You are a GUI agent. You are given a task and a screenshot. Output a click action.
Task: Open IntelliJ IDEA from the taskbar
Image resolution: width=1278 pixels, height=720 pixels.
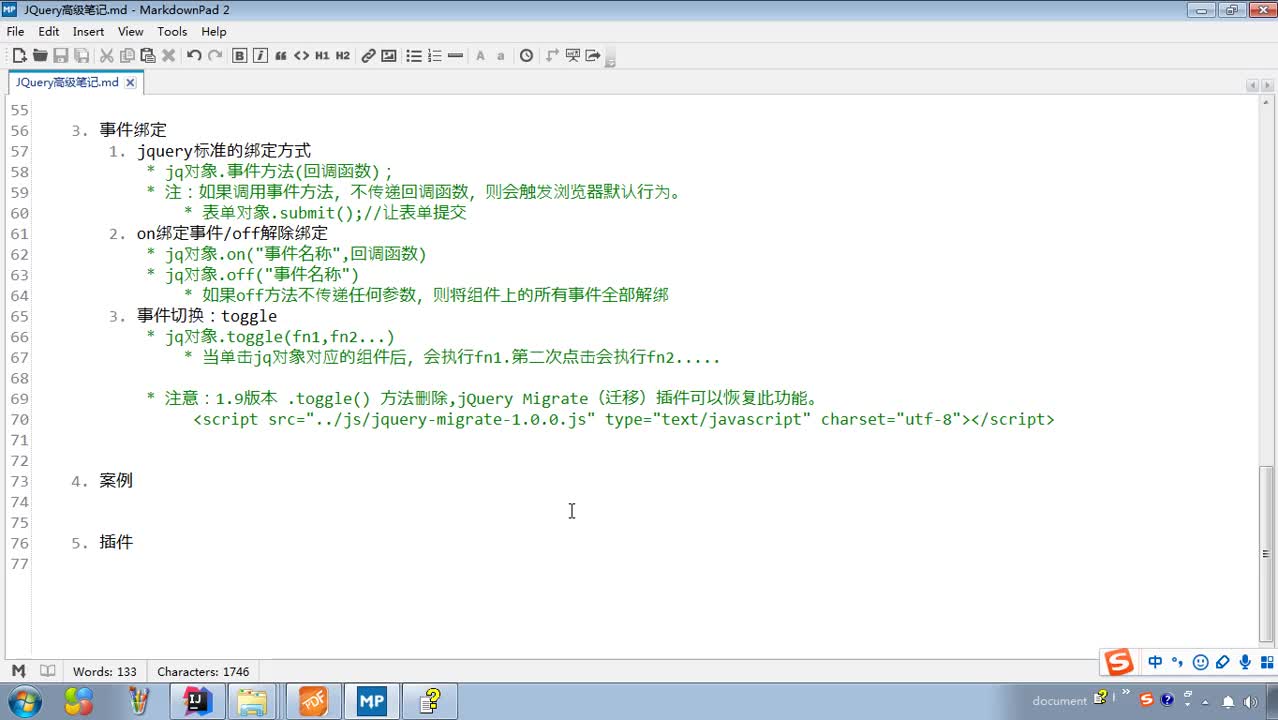tap(198, 701)
